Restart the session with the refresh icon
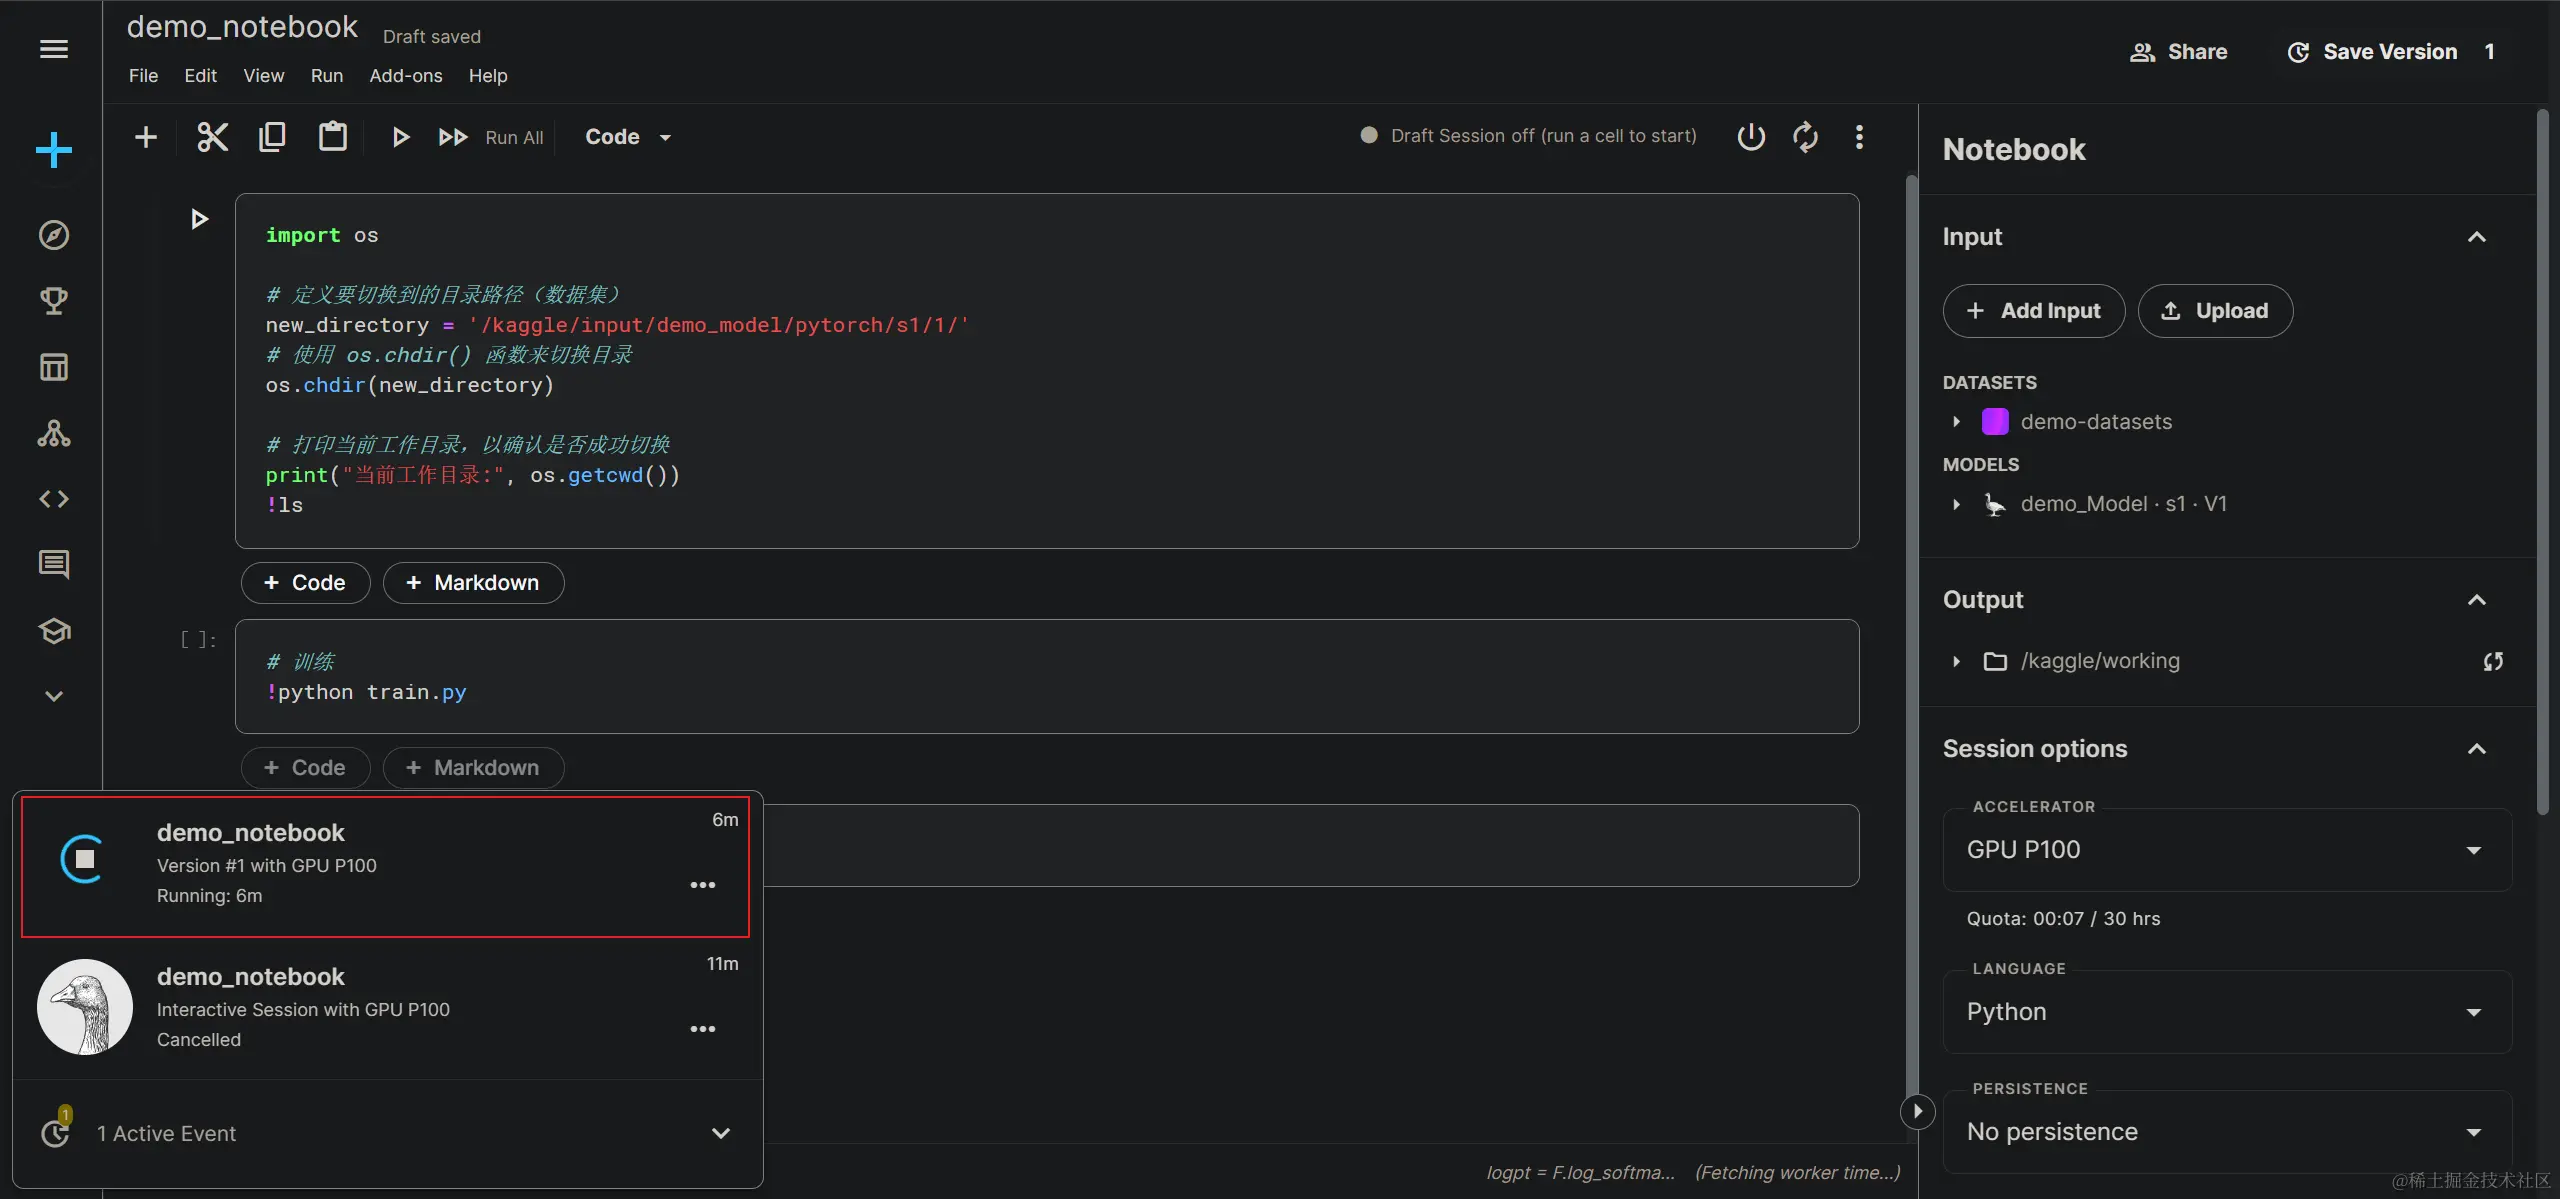 (1805, 137)
